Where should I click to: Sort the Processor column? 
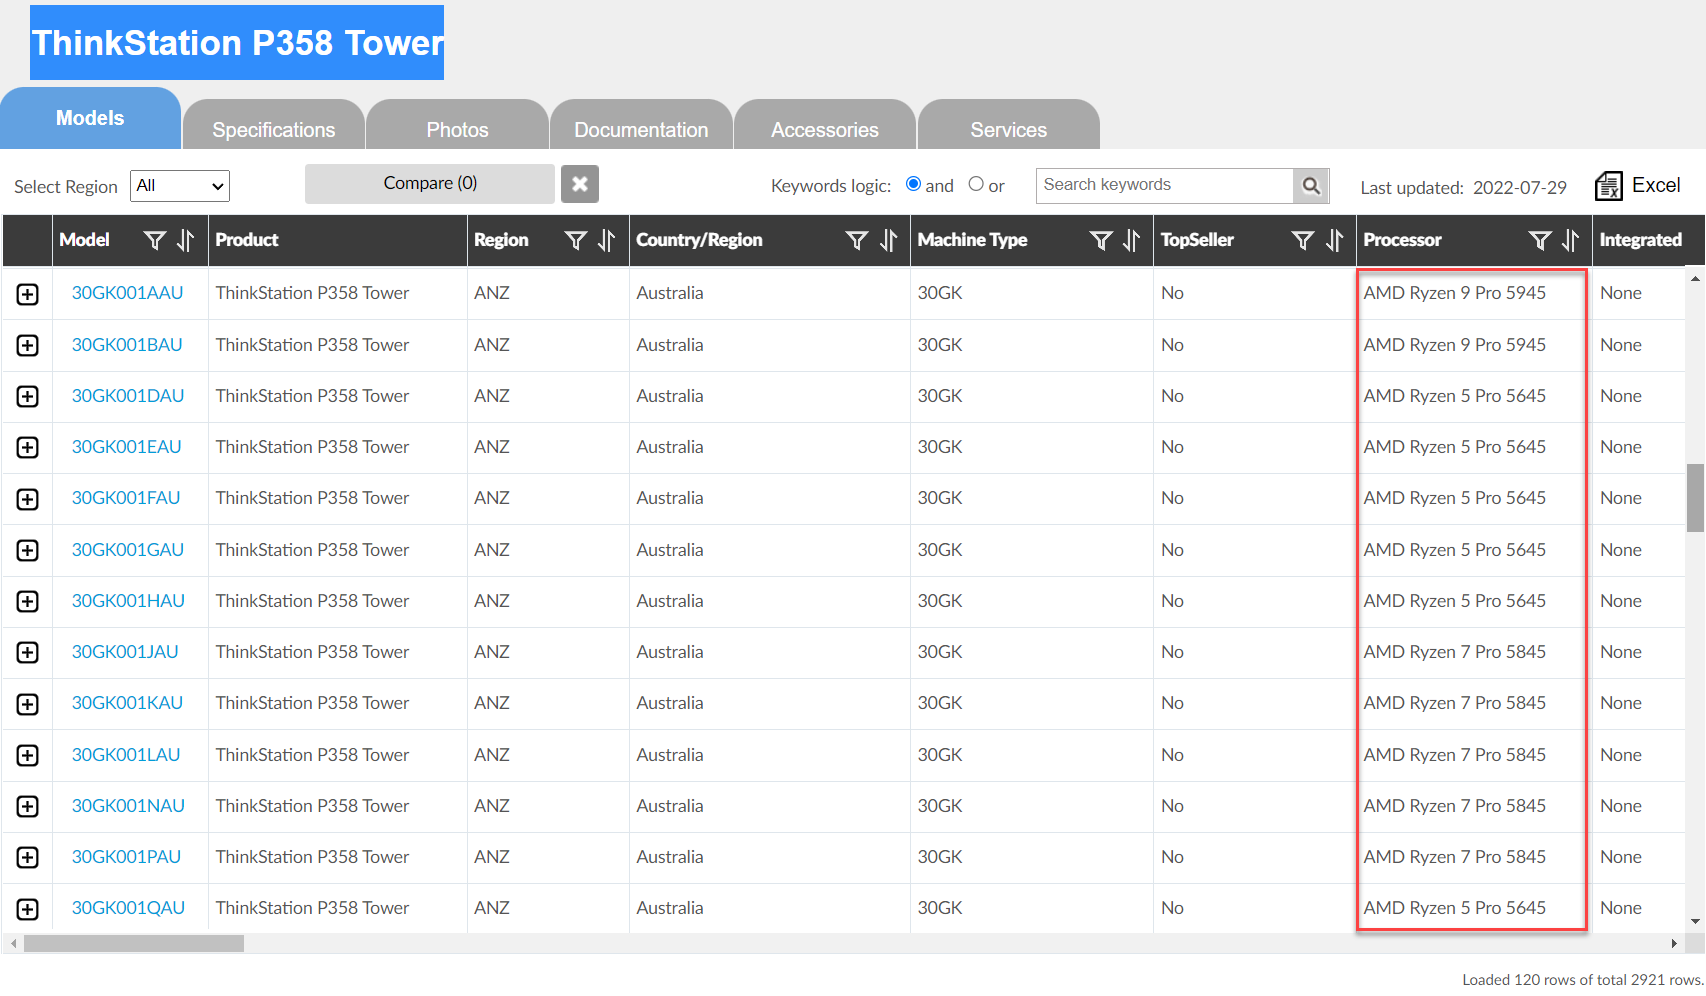coord(1570,241)
